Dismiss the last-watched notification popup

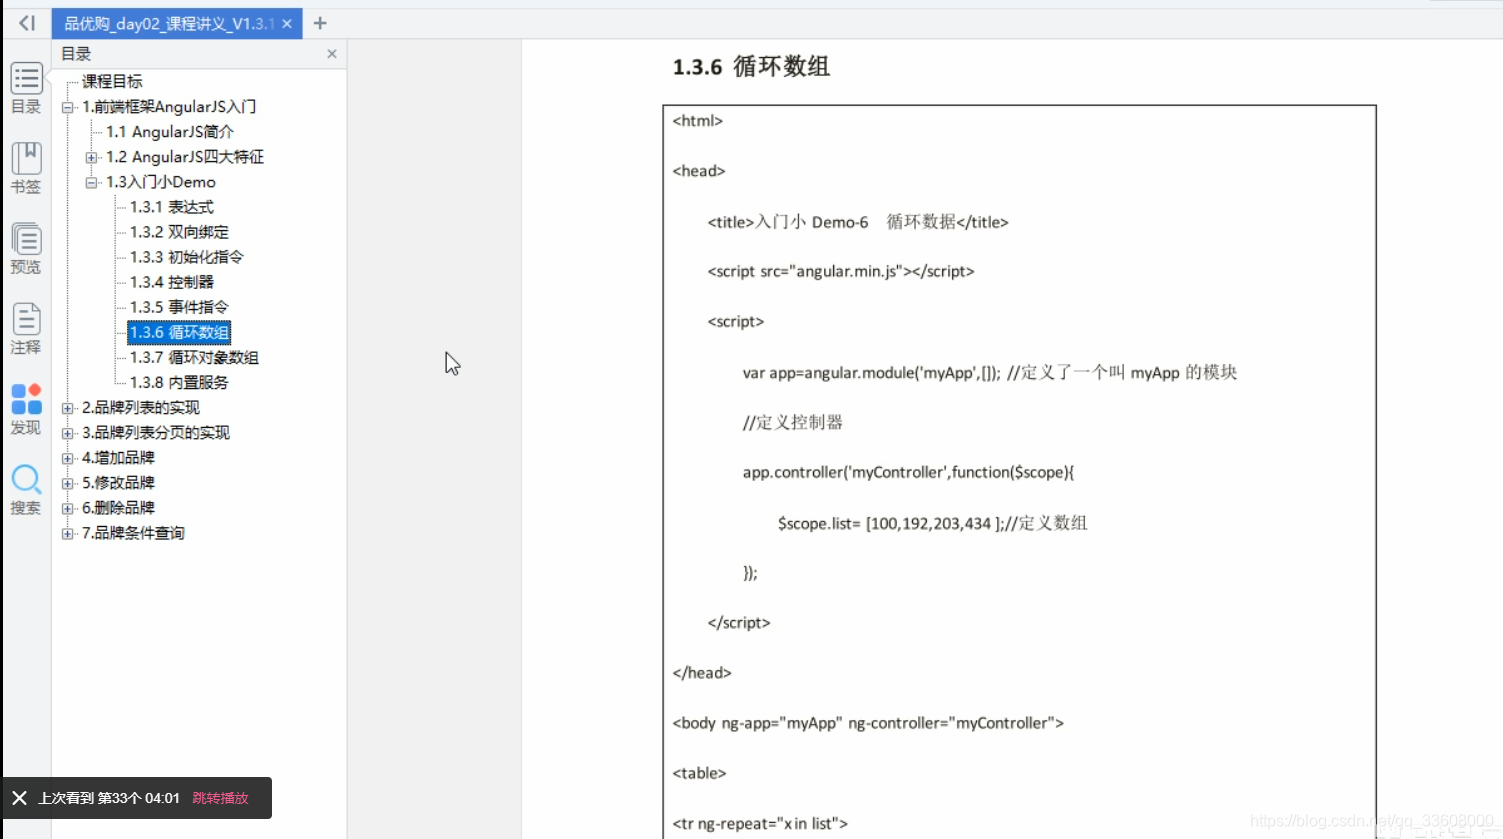pyautogui.click(x=19, y=798)
